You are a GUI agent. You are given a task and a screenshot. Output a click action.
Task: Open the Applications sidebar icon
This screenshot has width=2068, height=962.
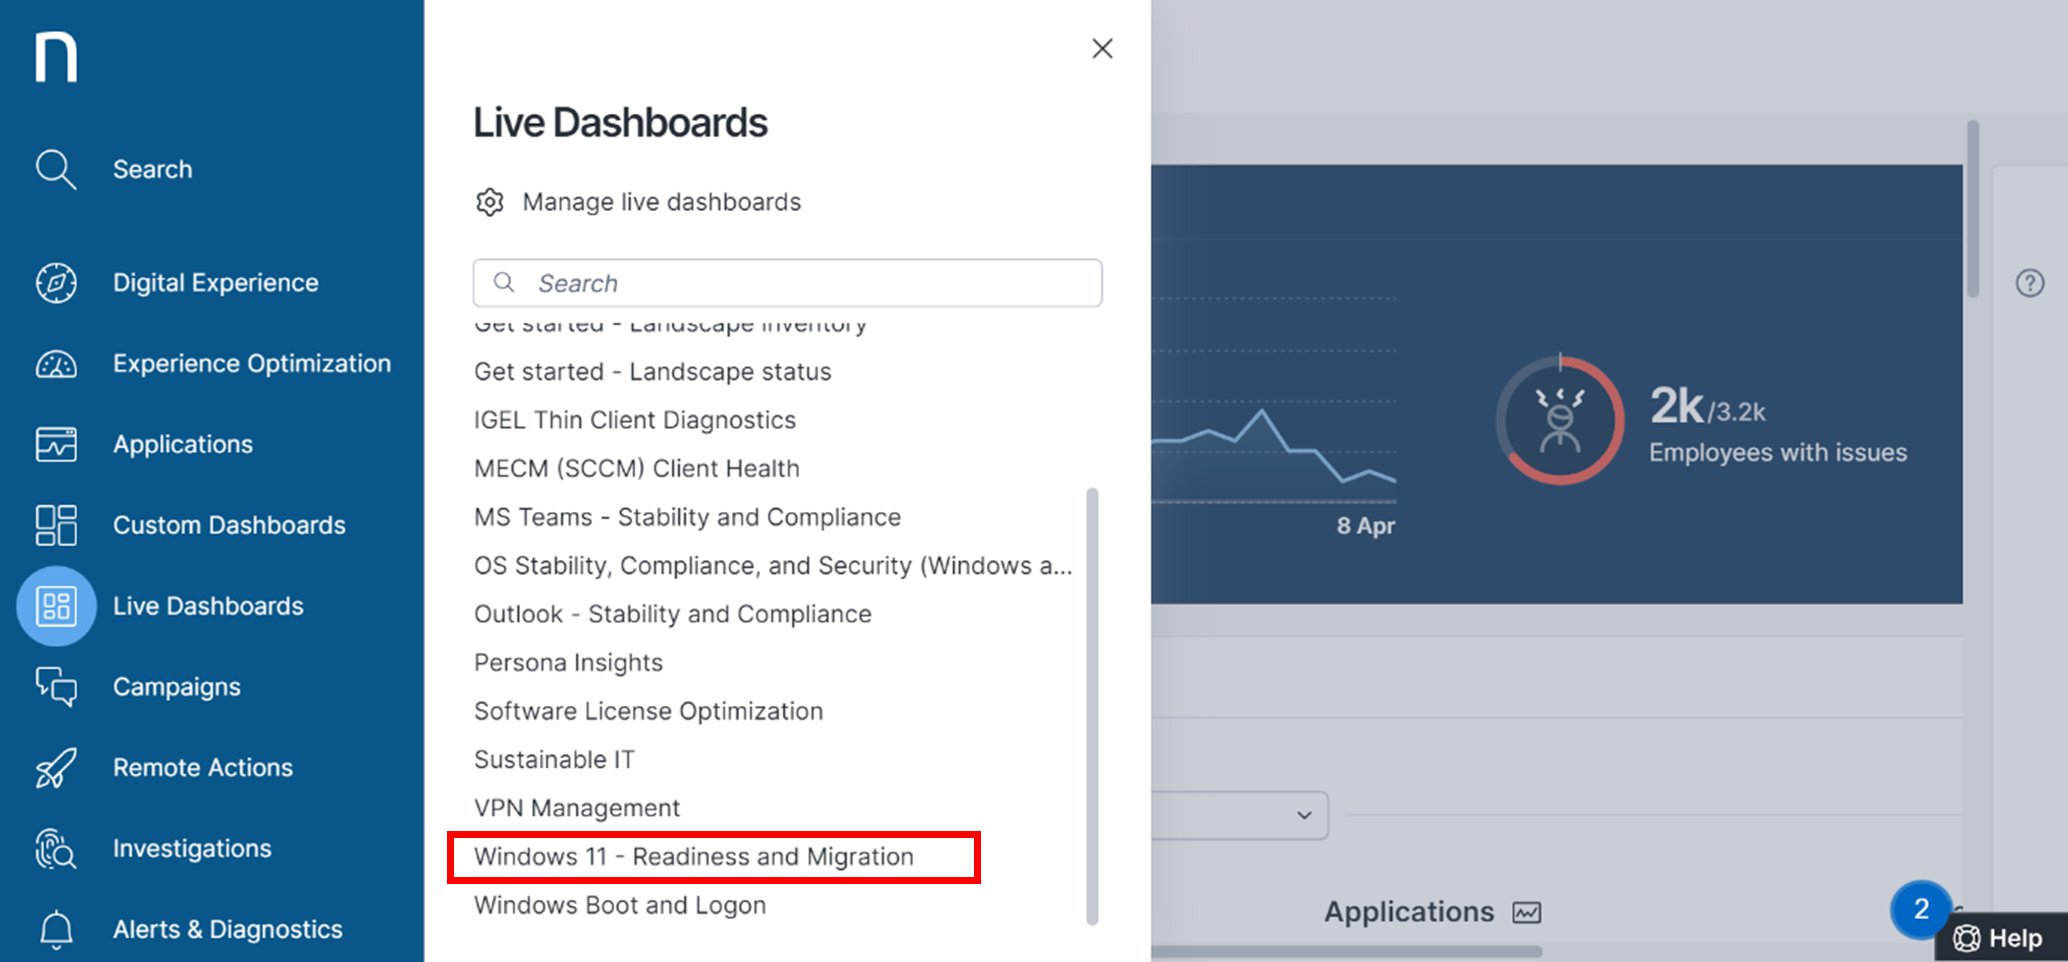56,444
